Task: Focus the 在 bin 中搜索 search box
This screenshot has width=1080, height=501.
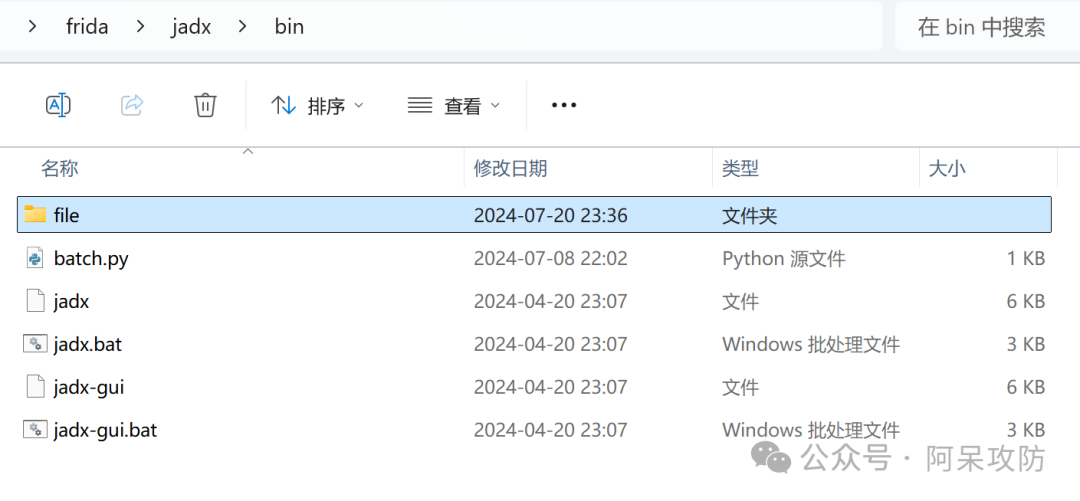Action: click(987, 26)
